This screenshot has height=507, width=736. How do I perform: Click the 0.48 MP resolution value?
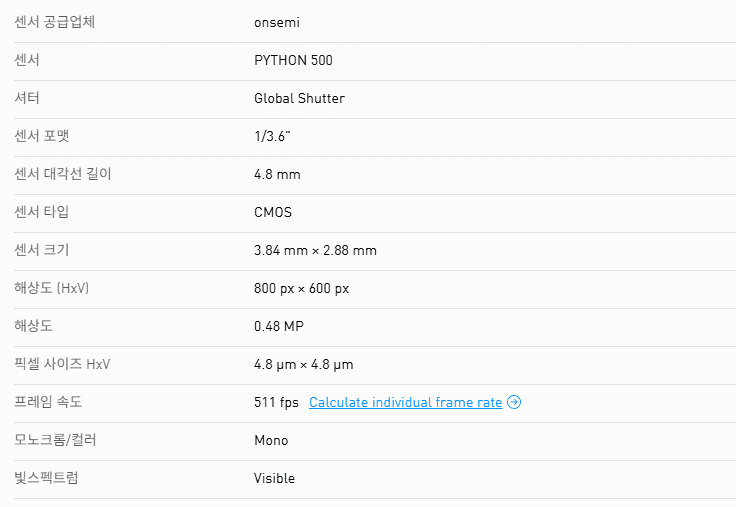pyautogui.click(x=281, y=326)
